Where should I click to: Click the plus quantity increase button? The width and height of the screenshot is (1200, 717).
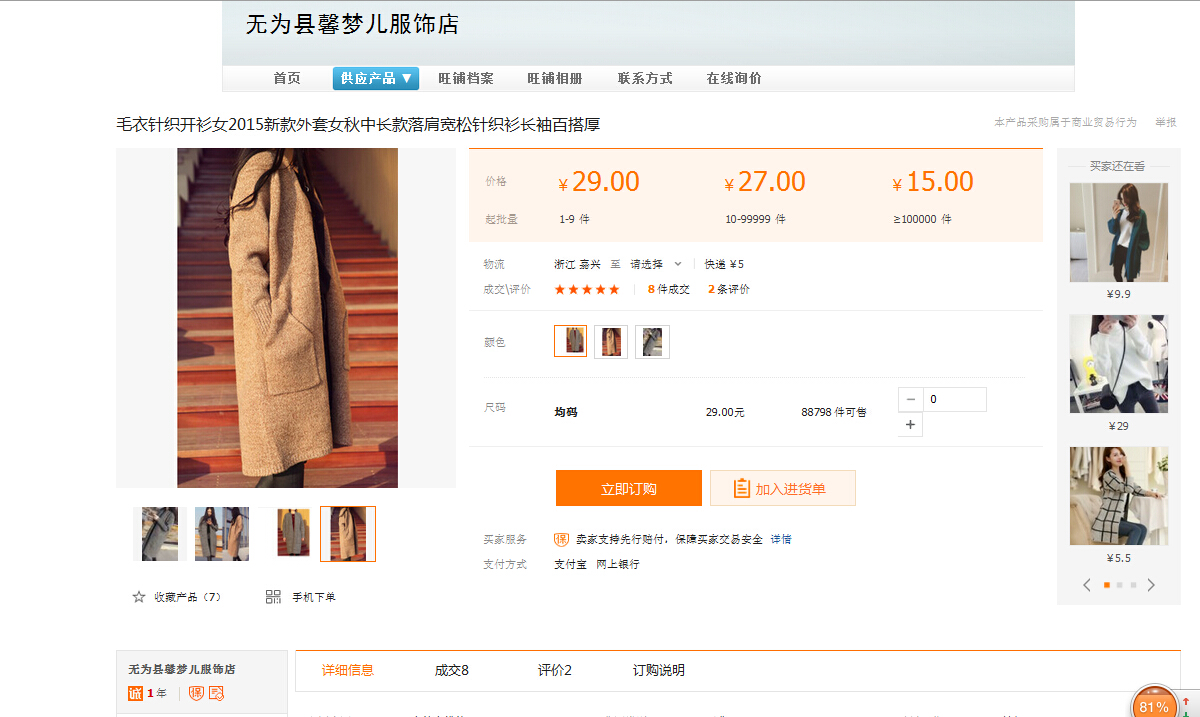pyautogui.click(x=910, y=425)
